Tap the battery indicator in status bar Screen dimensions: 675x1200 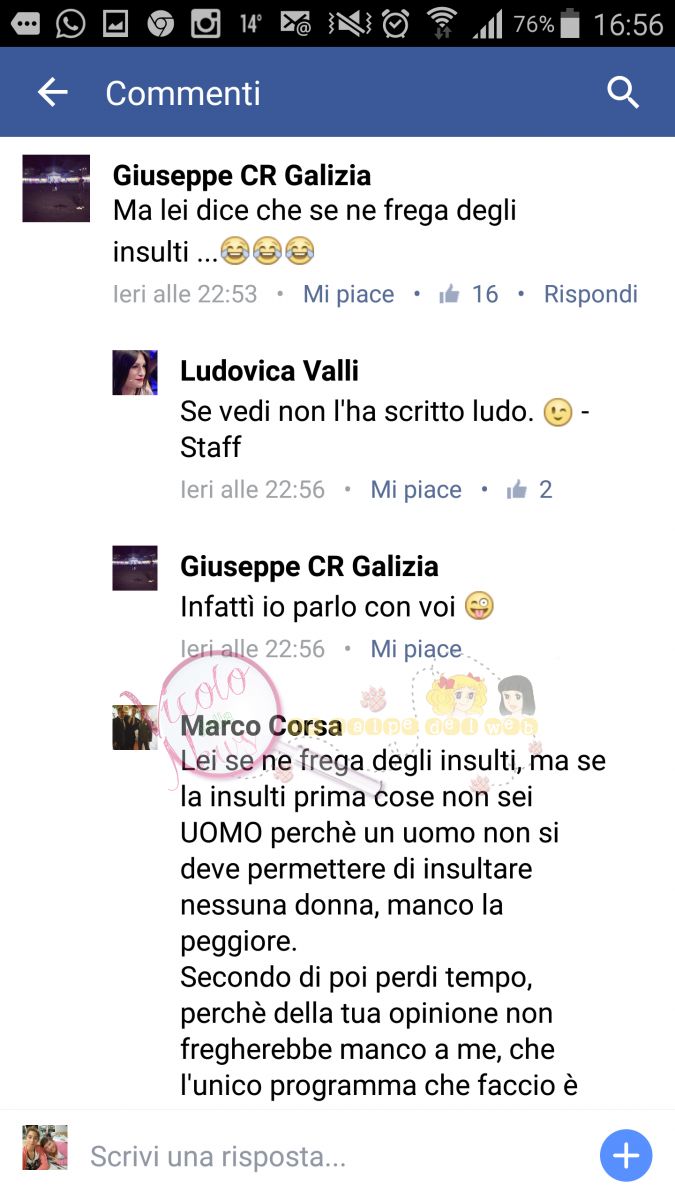pyautogui.click(x=570, y=24)
